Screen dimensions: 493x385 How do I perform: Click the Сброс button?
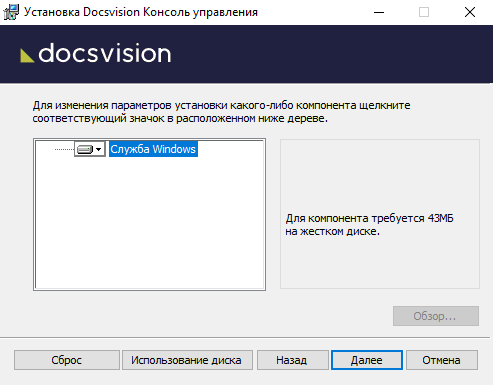[67, 360]
